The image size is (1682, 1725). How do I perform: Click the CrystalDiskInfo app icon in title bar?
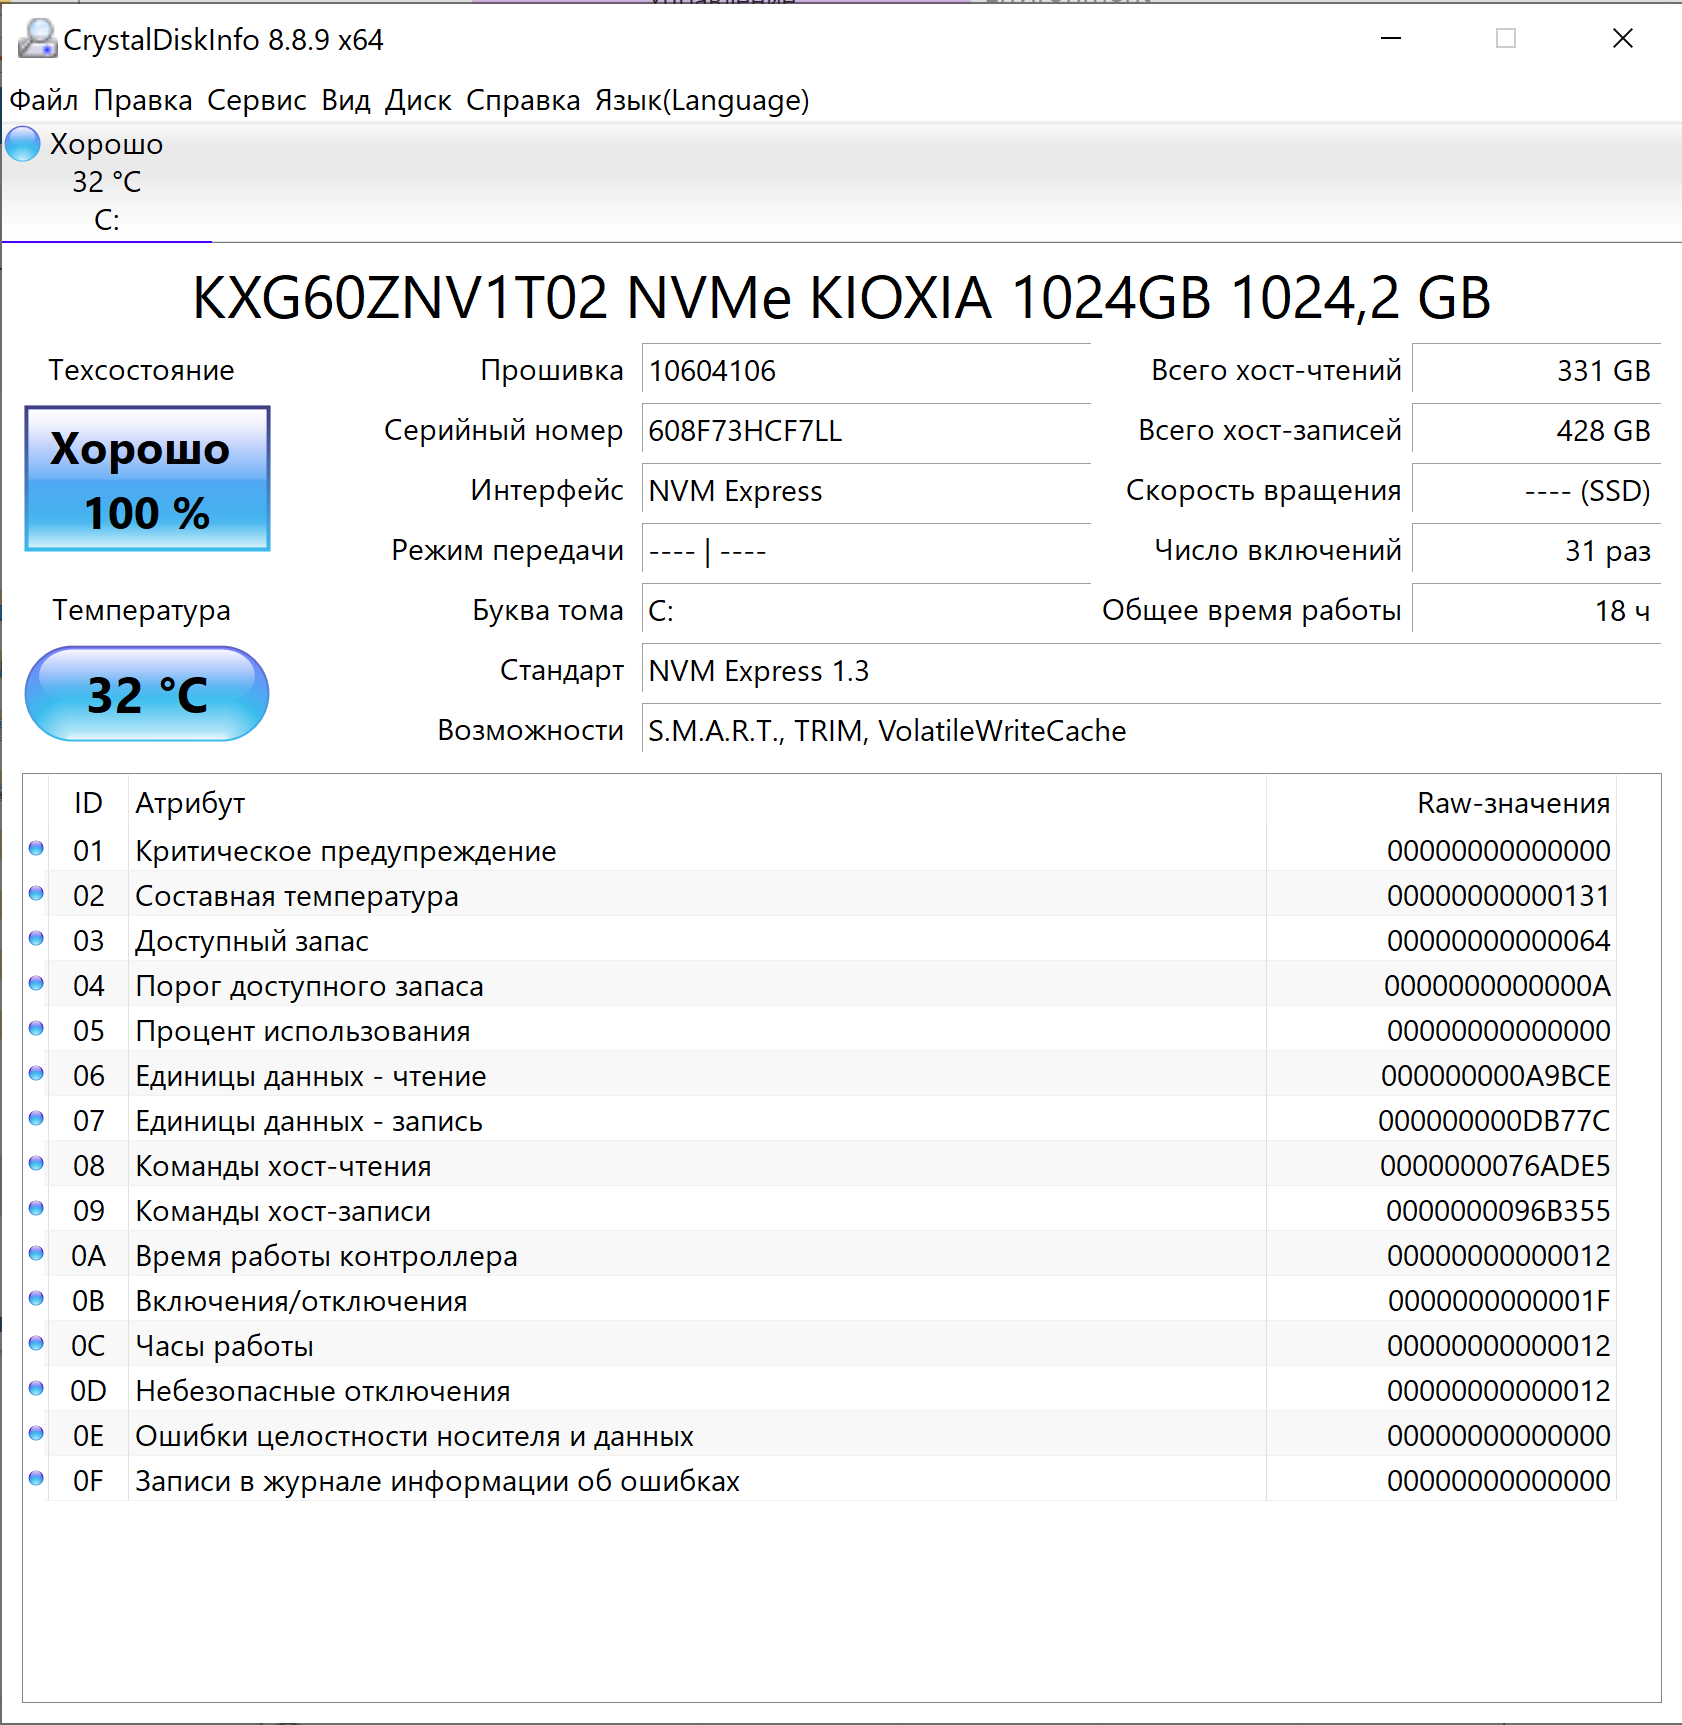(37, 39)
